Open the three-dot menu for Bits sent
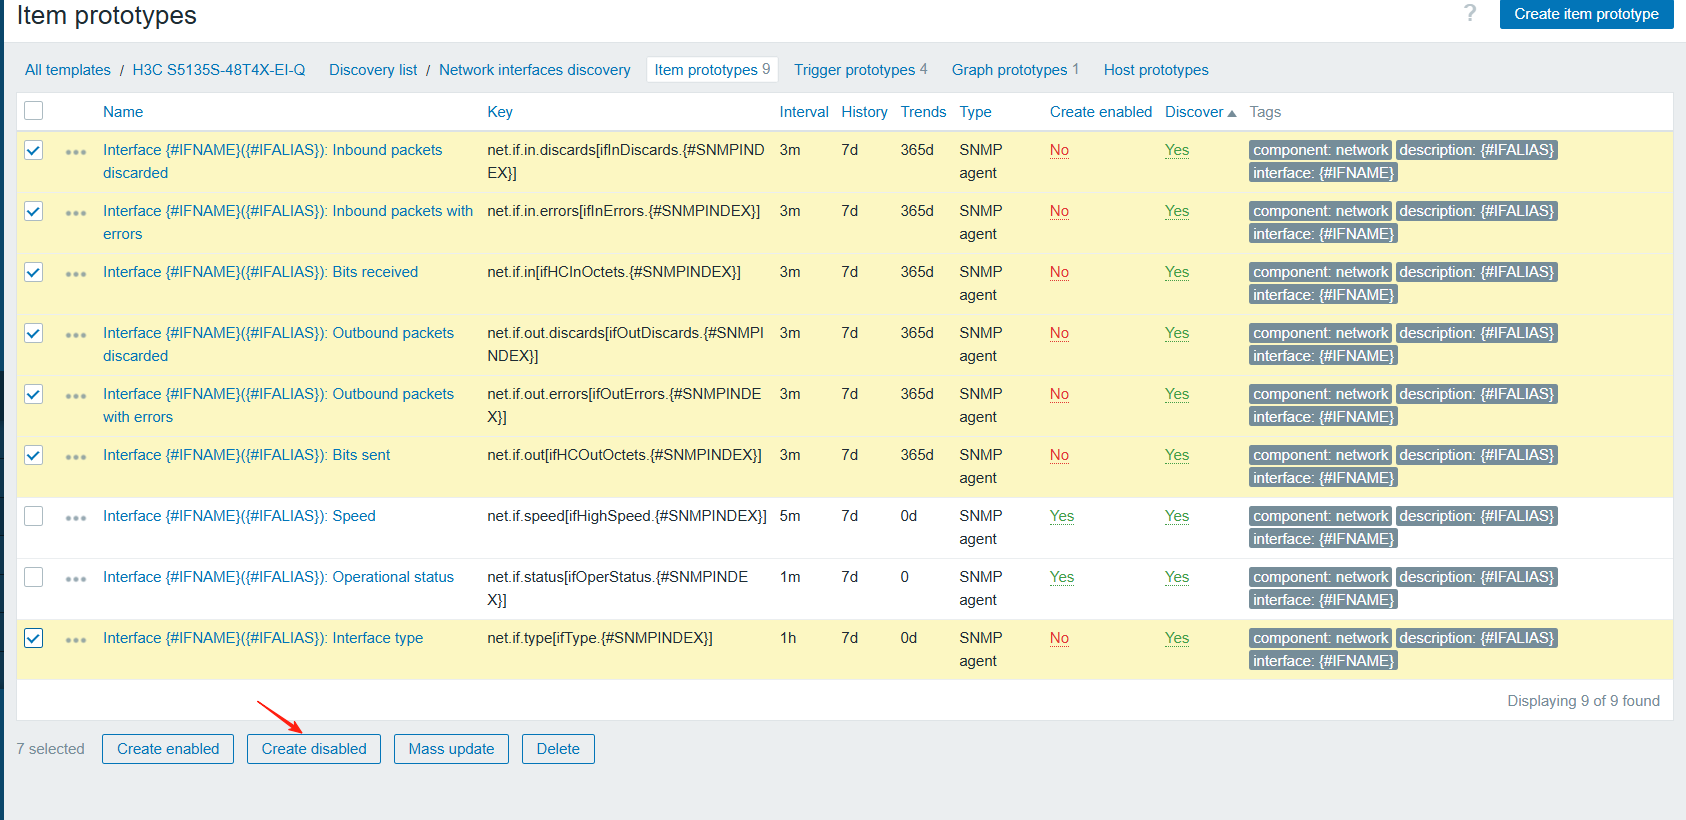This screenshot has width=1686, height=820. pos(76,456)
